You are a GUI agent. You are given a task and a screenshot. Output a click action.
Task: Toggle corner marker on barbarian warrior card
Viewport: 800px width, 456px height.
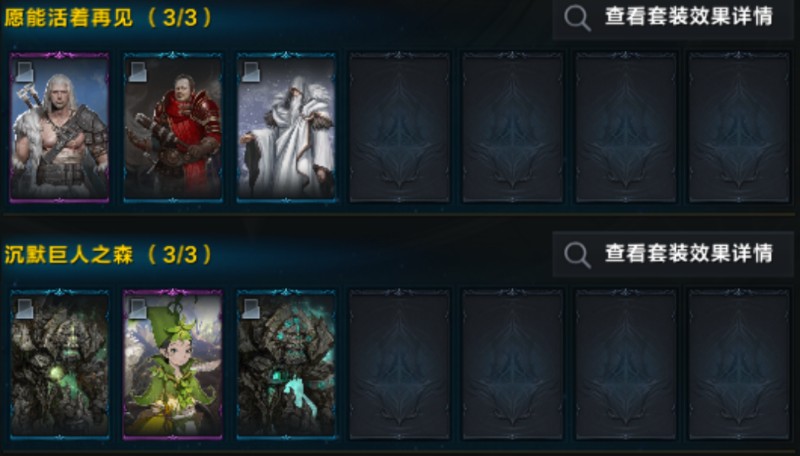pyautogui.click(x=24, y=72)
